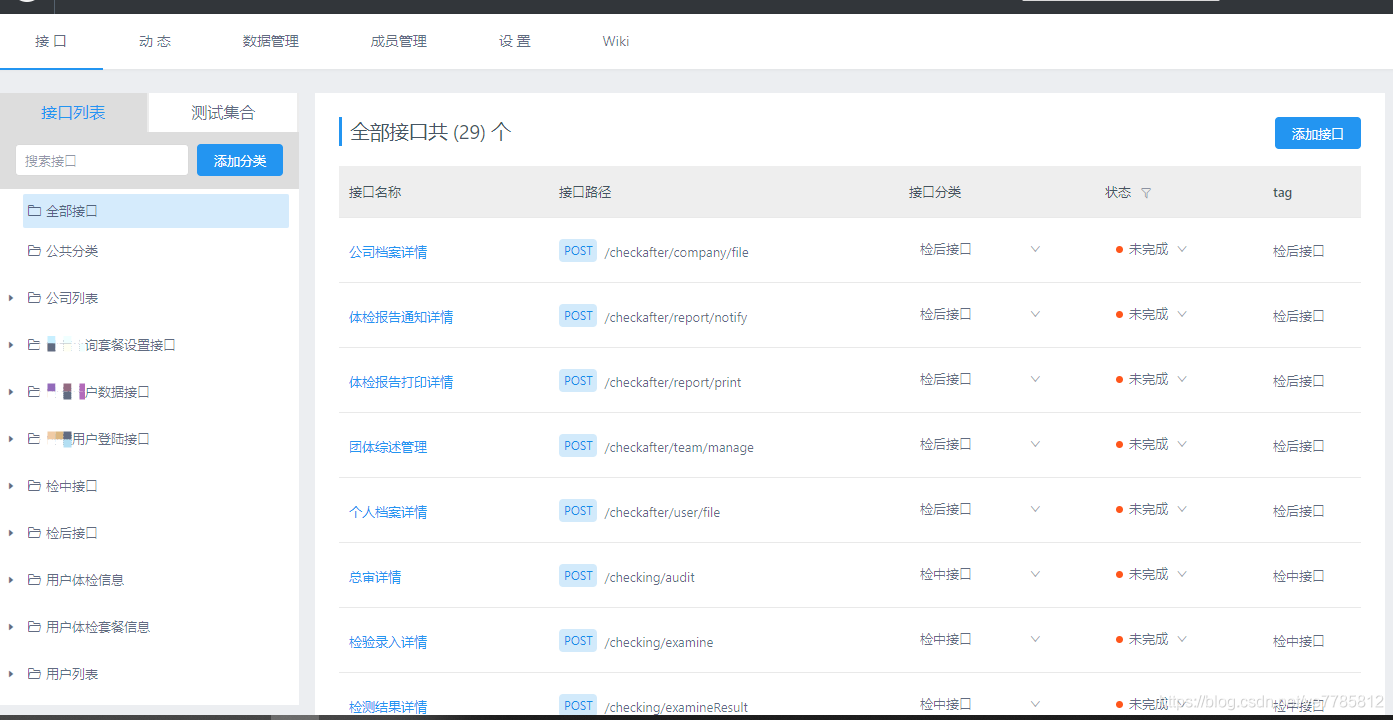Click the 添加接口 button
The height and width of the screenshot is (720, 1393).
1318,133
